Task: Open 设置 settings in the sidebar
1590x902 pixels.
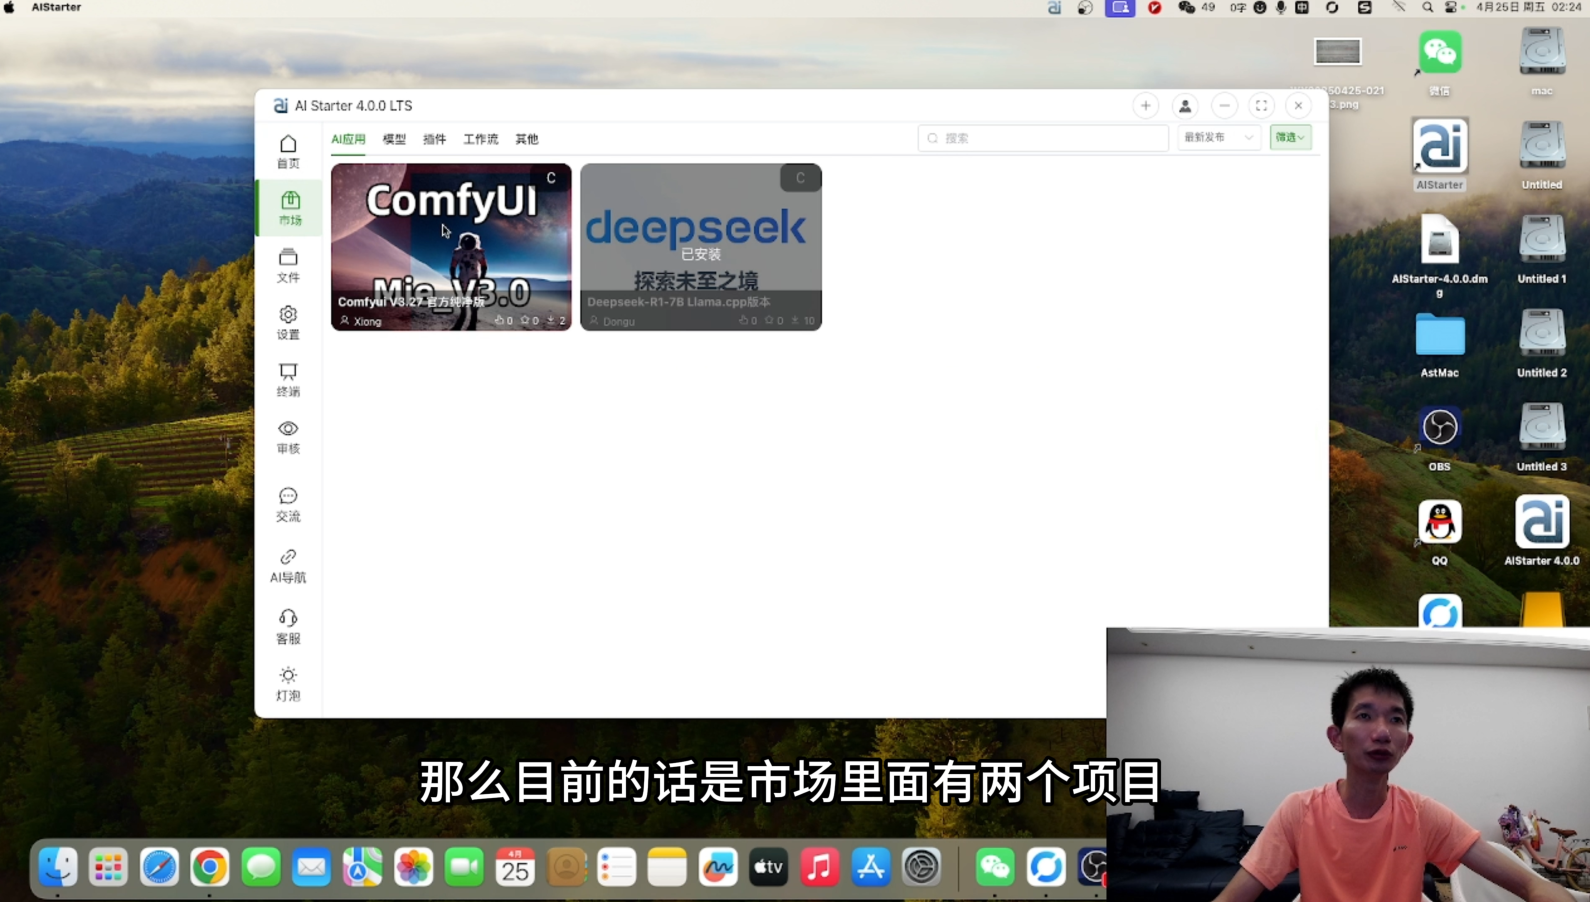Action: tap(288, 323)
